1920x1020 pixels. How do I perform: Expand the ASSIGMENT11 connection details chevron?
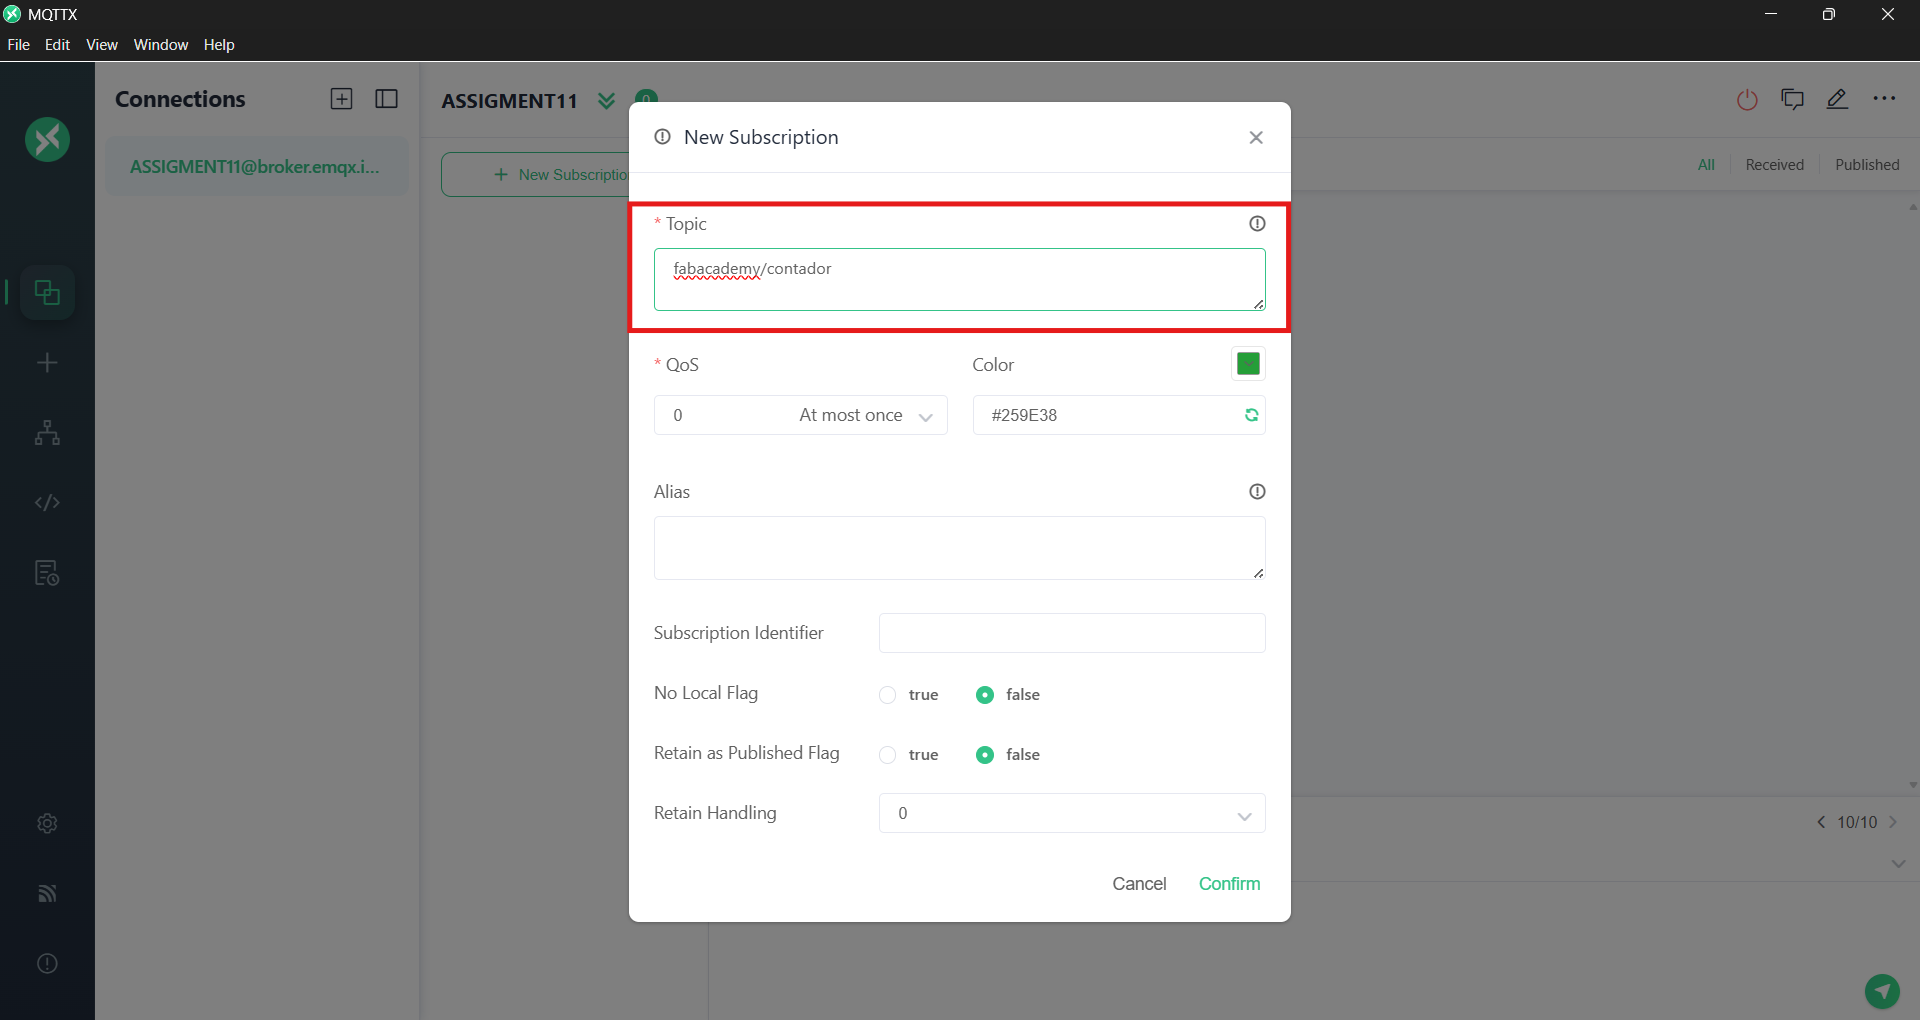606,101
